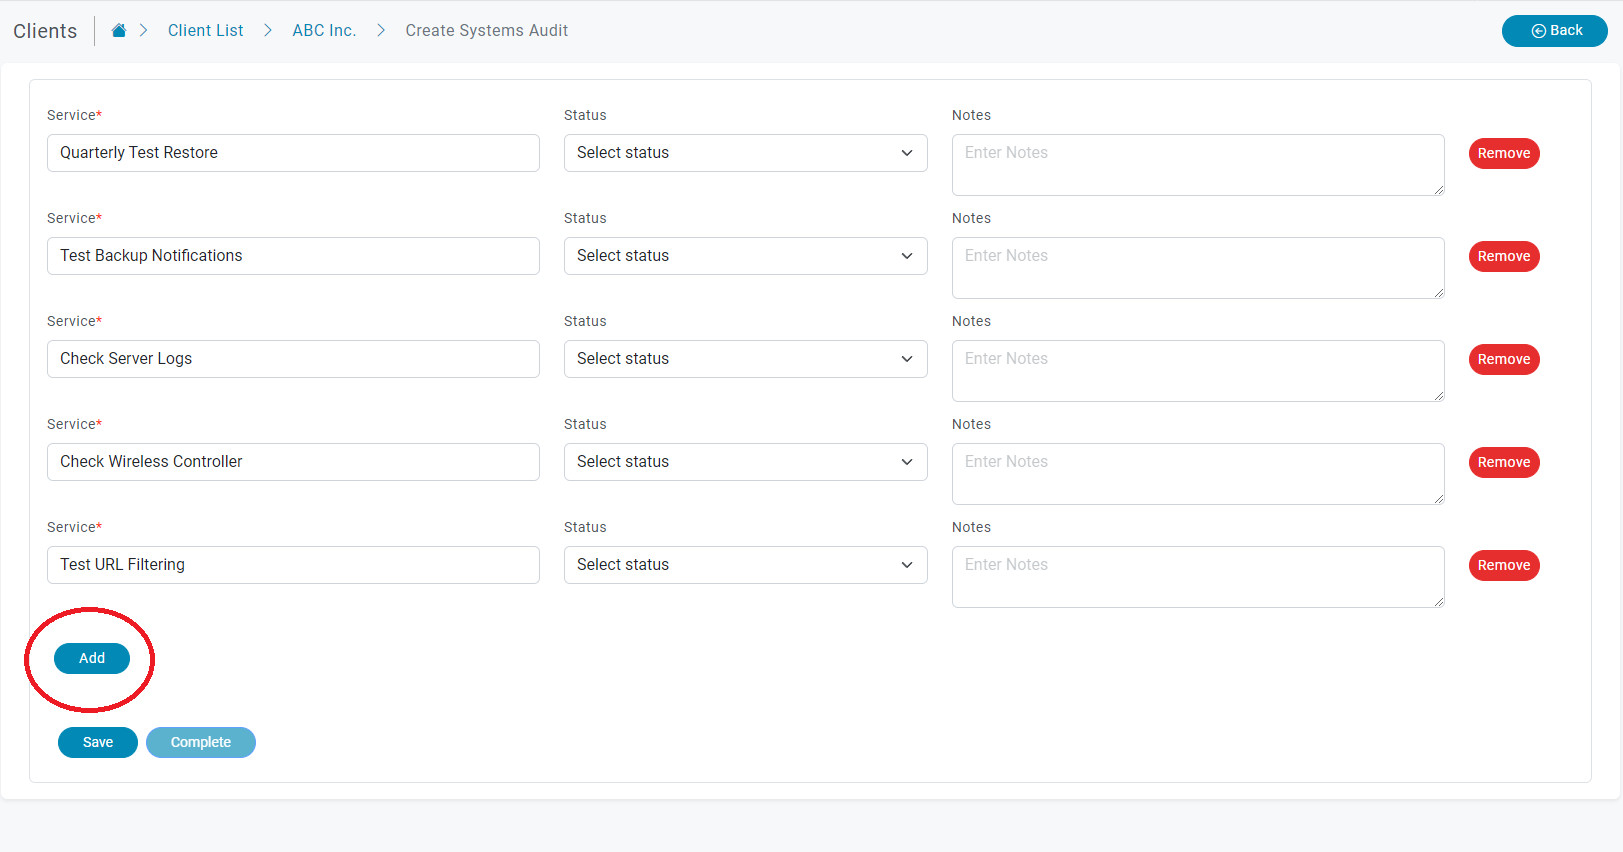
Task: Remove the Check Server Logs row
Action: (x=1503, y=359)
